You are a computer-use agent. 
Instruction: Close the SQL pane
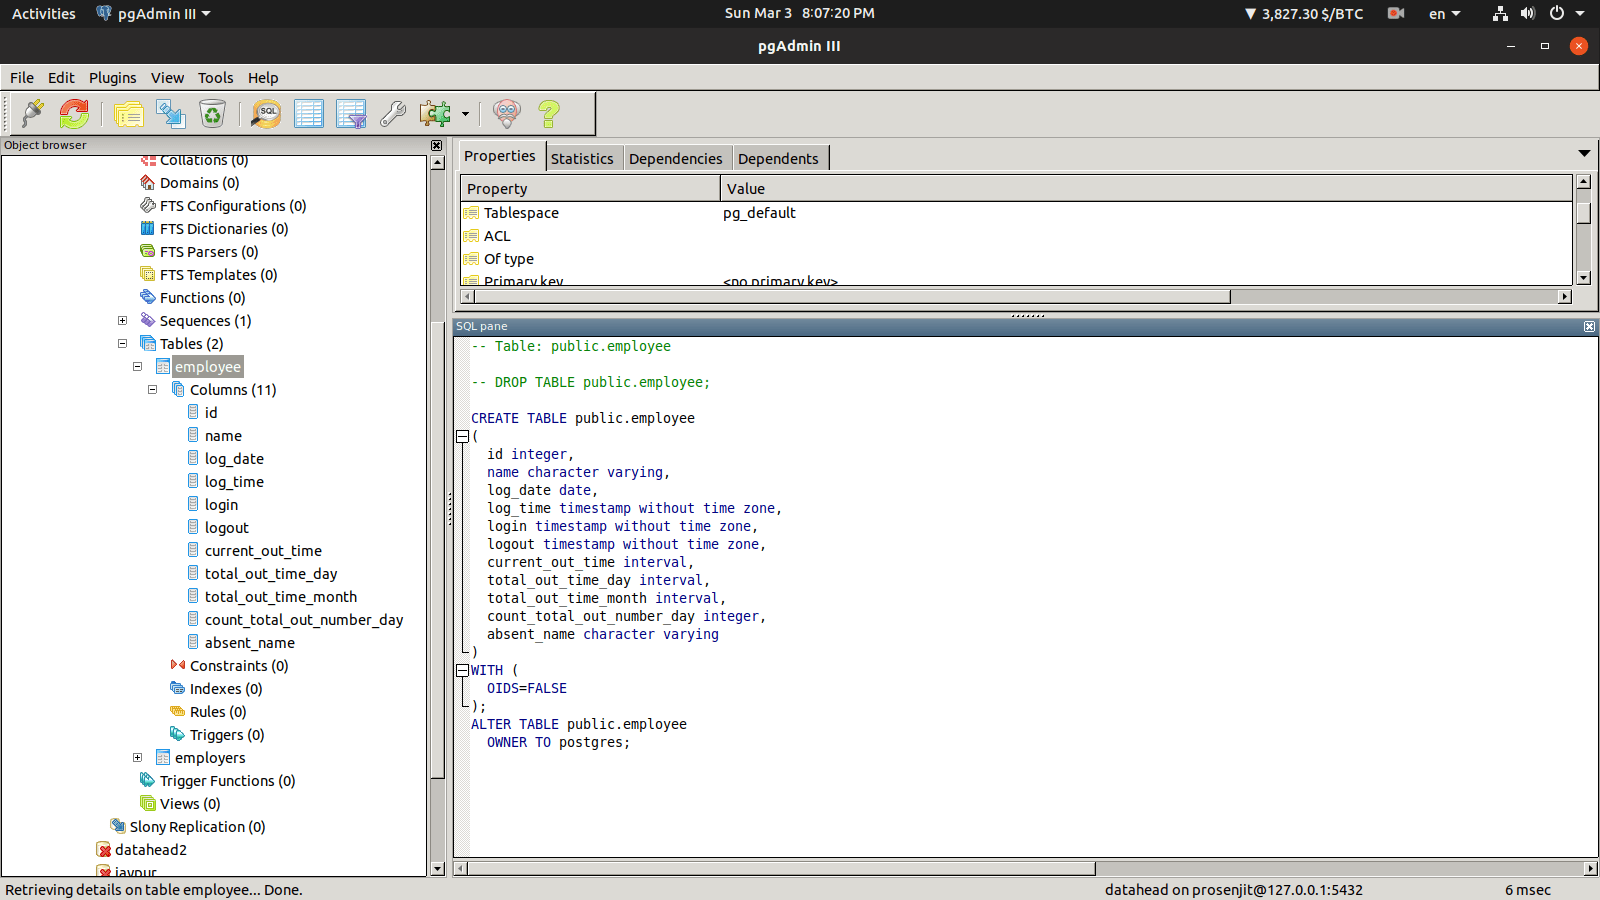coord(1589,327)
